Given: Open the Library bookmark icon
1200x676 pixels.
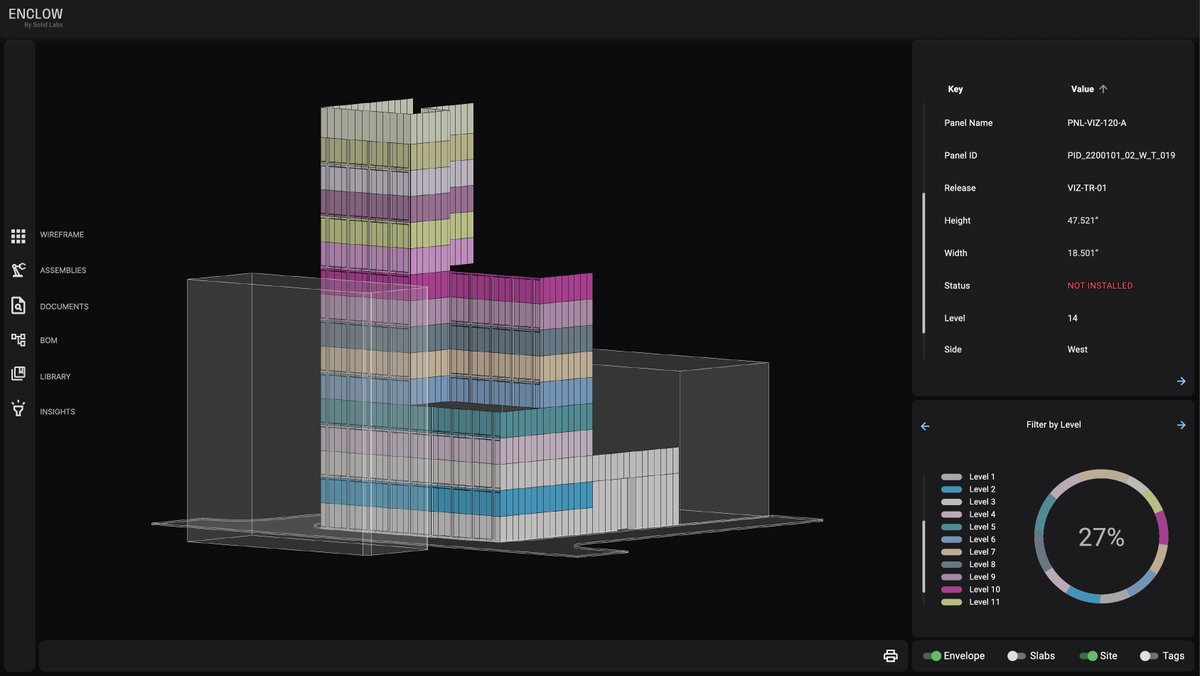Looking at the screenshot, I should (18, 374).
